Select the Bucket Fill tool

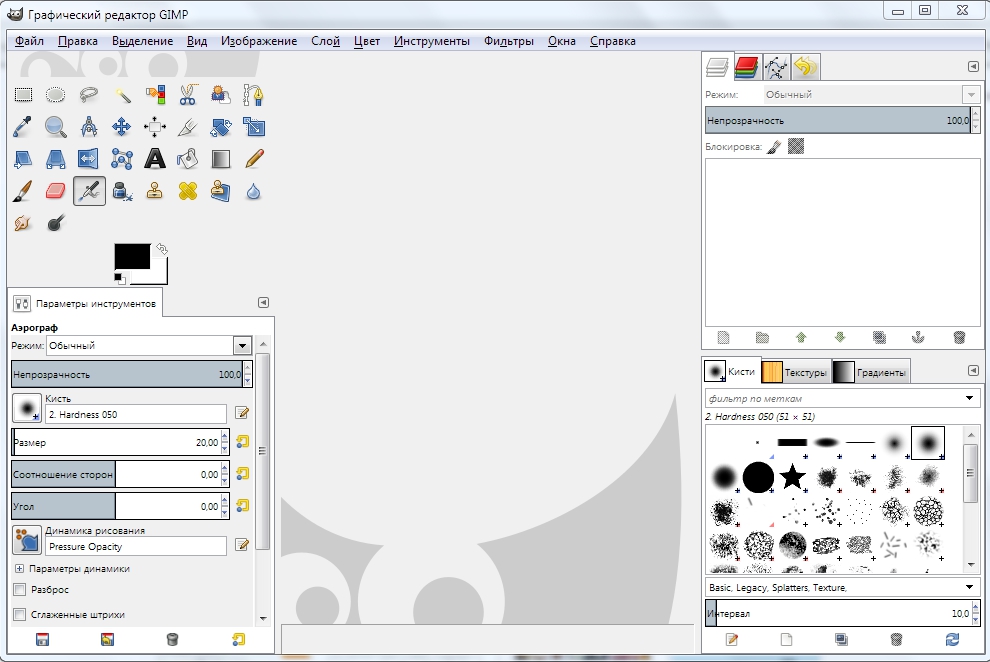(x=188, y=158)
